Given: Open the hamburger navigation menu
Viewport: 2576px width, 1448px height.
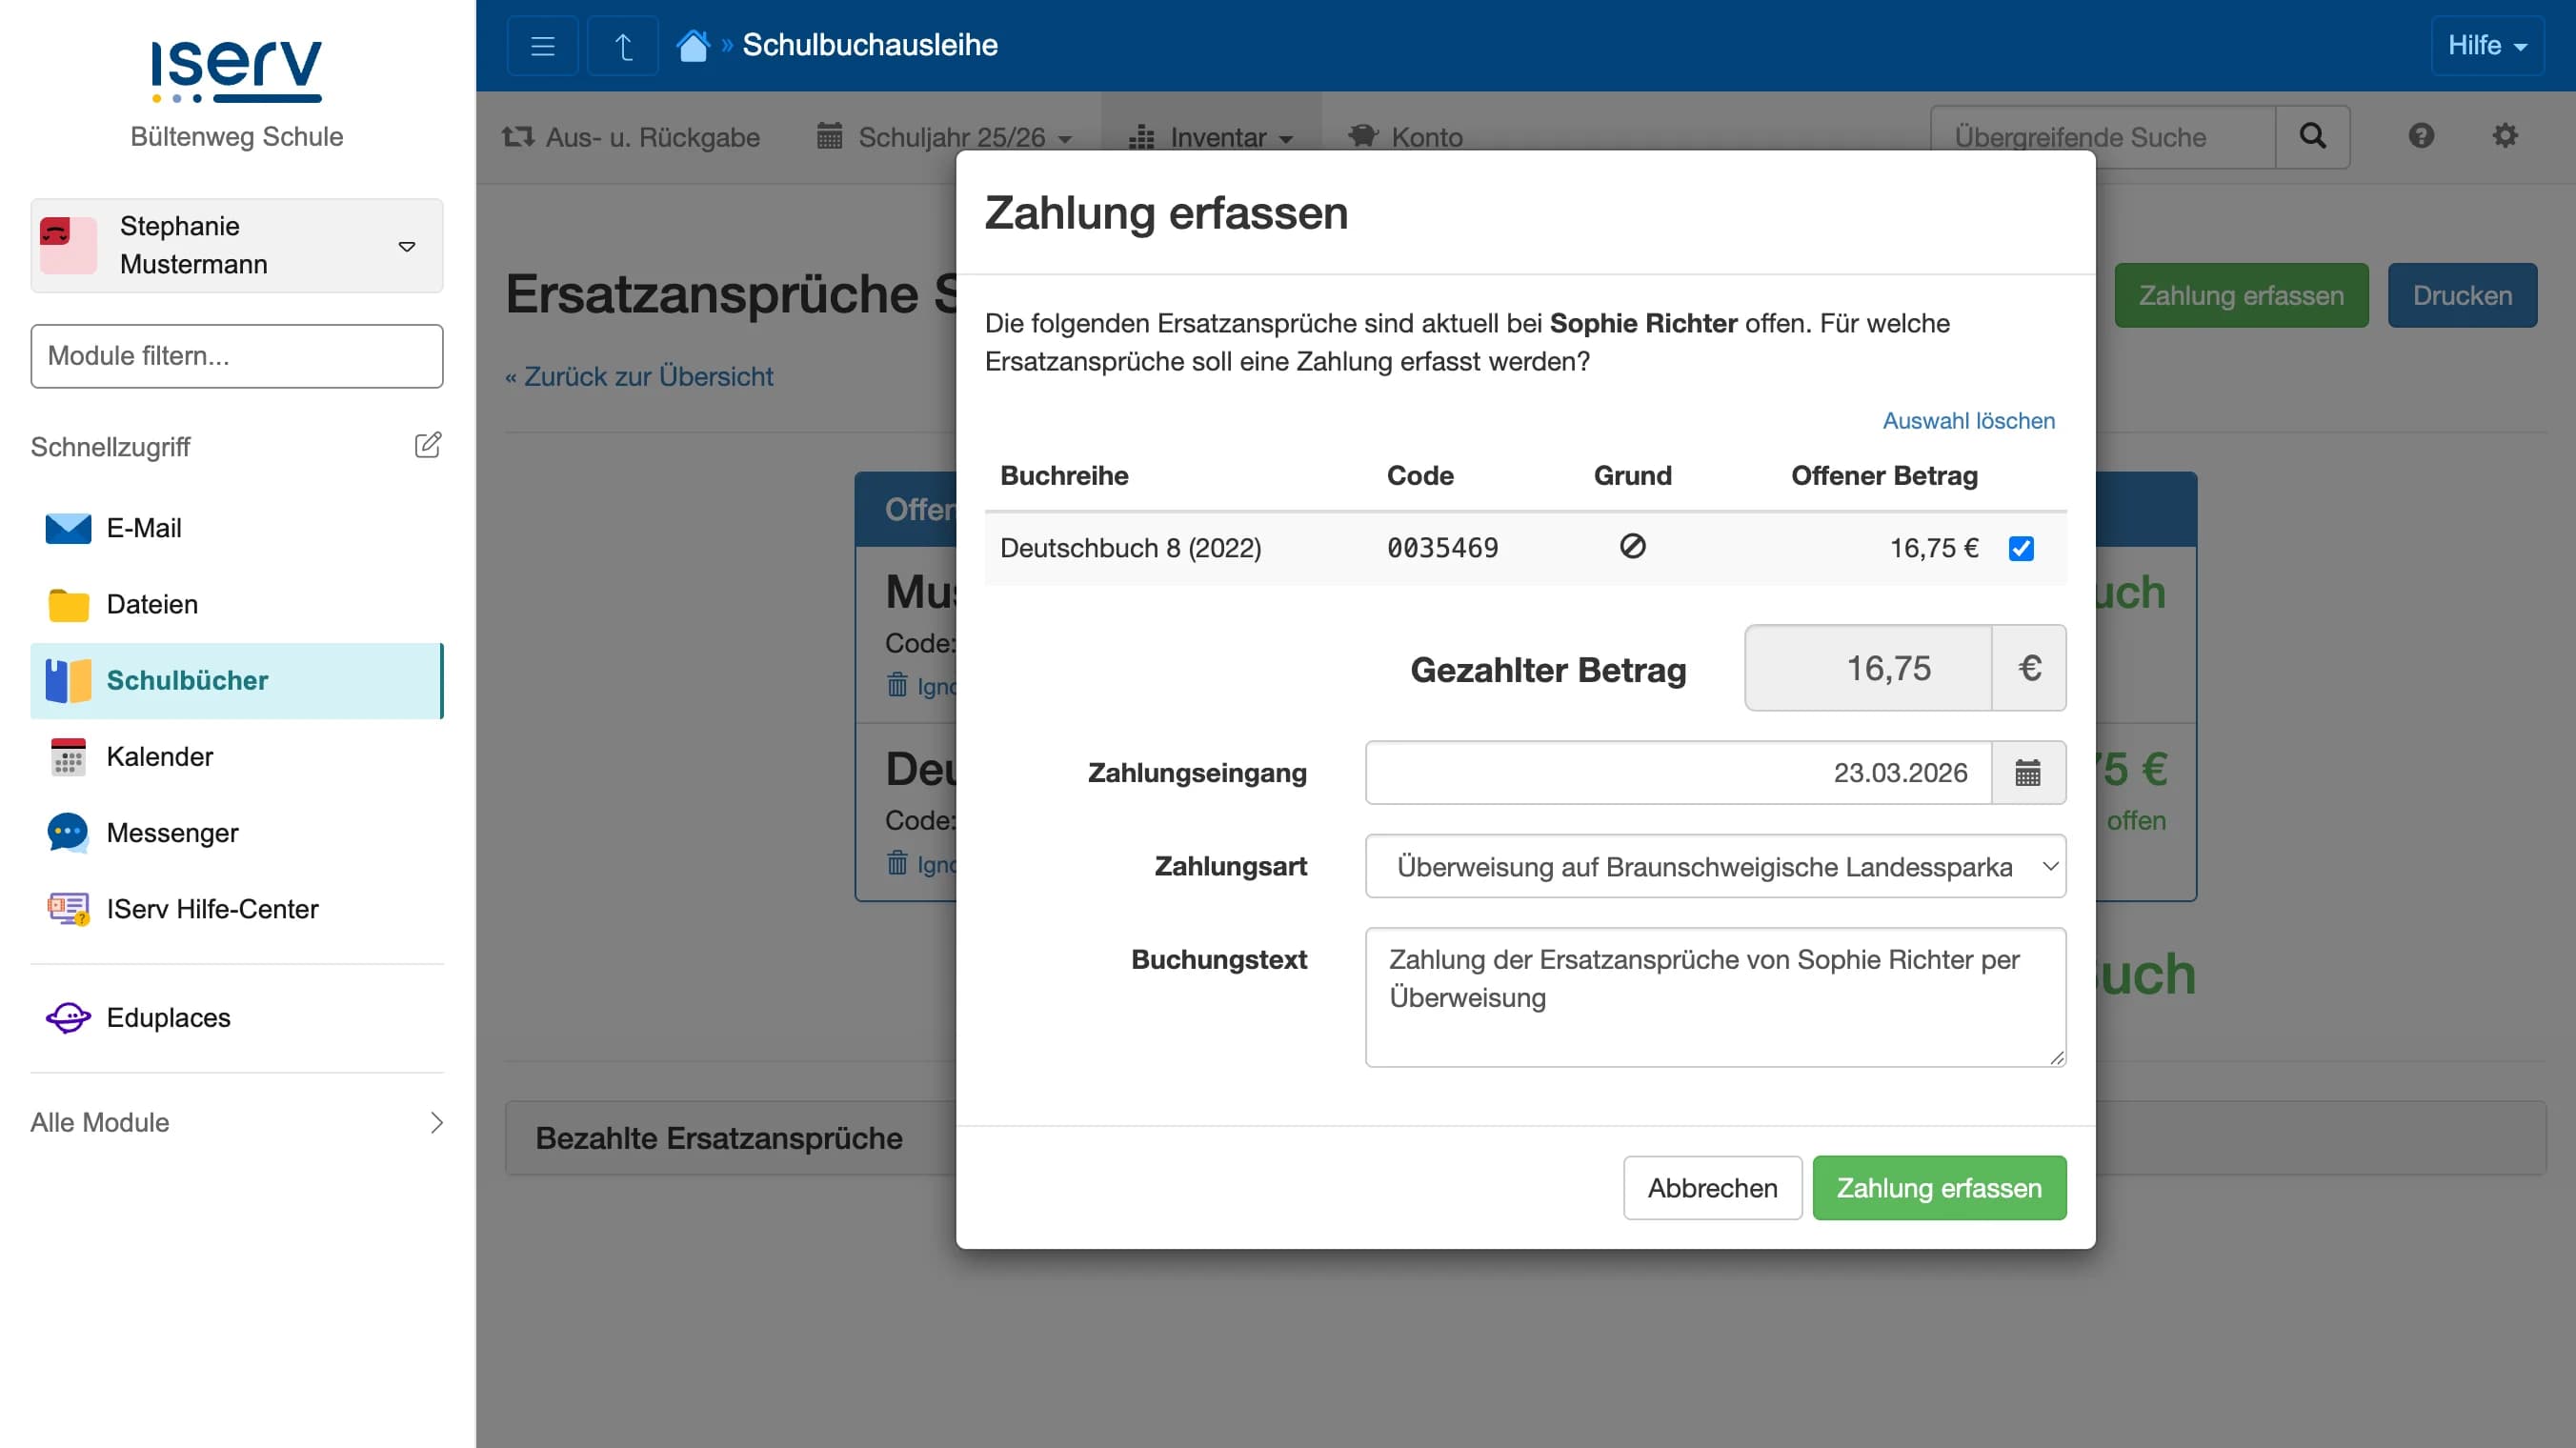Looking at the screenshot, I should [x=541, y=45].
